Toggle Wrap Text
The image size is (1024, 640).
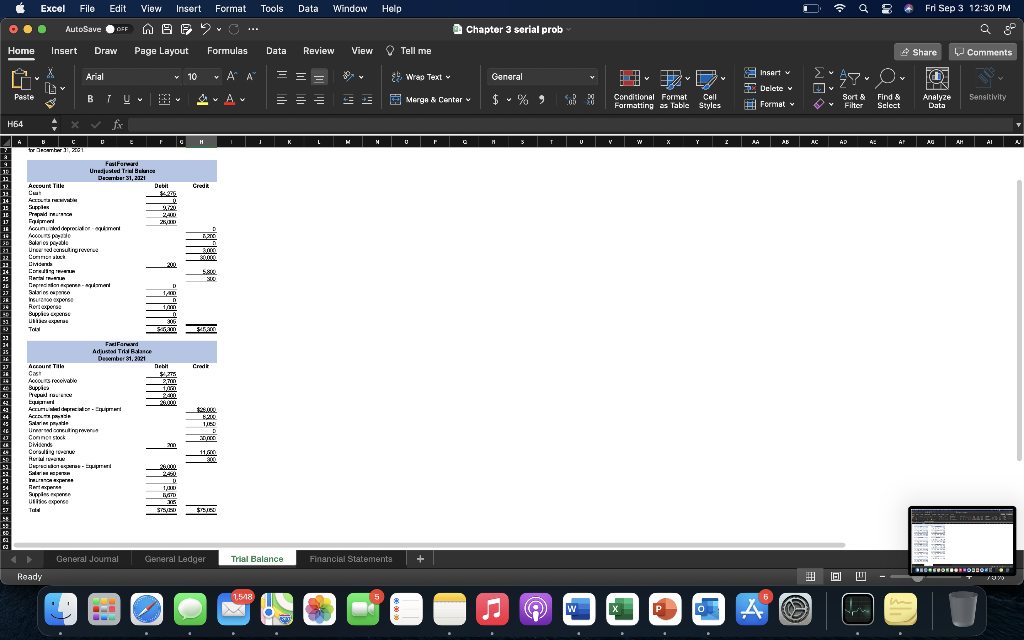pyautogui.click(x=421, y=76)
